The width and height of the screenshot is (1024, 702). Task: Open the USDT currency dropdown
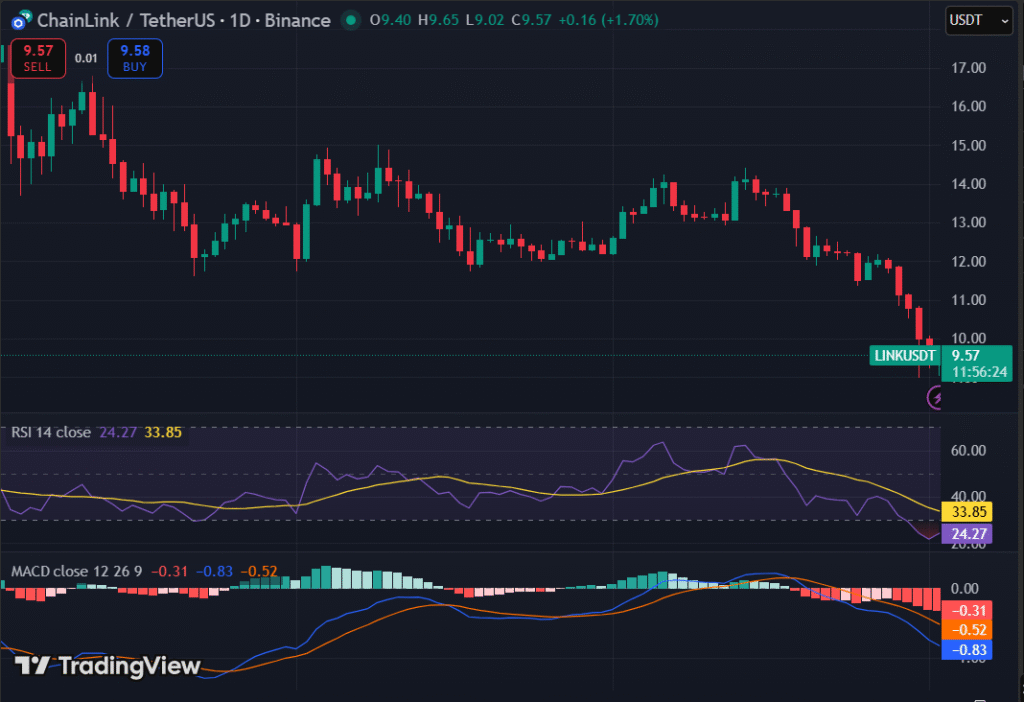click(x=979, y=20)
